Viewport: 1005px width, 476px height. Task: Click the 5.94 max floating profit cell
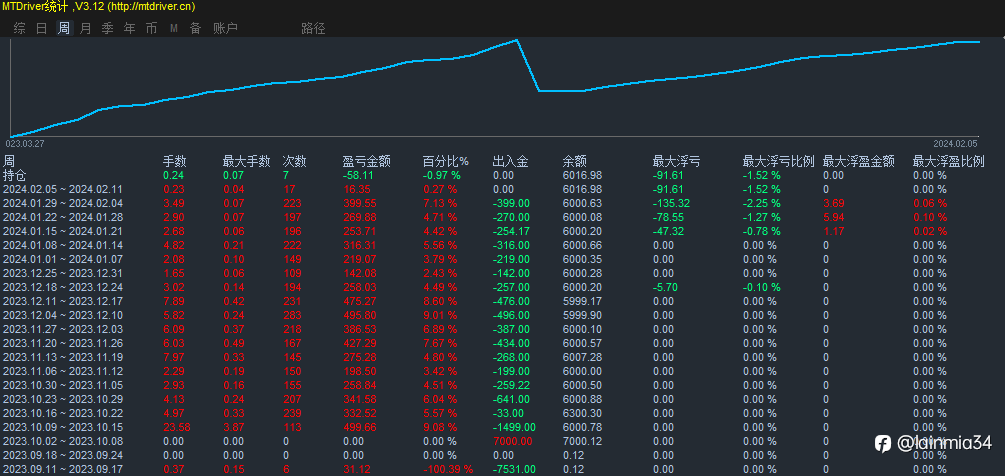point(834,217)
